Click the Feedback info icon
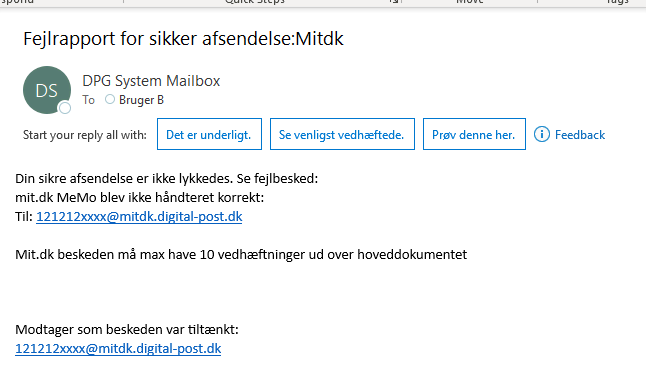The width and height of the screenshot is (646, 379). (x=542, y=134)
